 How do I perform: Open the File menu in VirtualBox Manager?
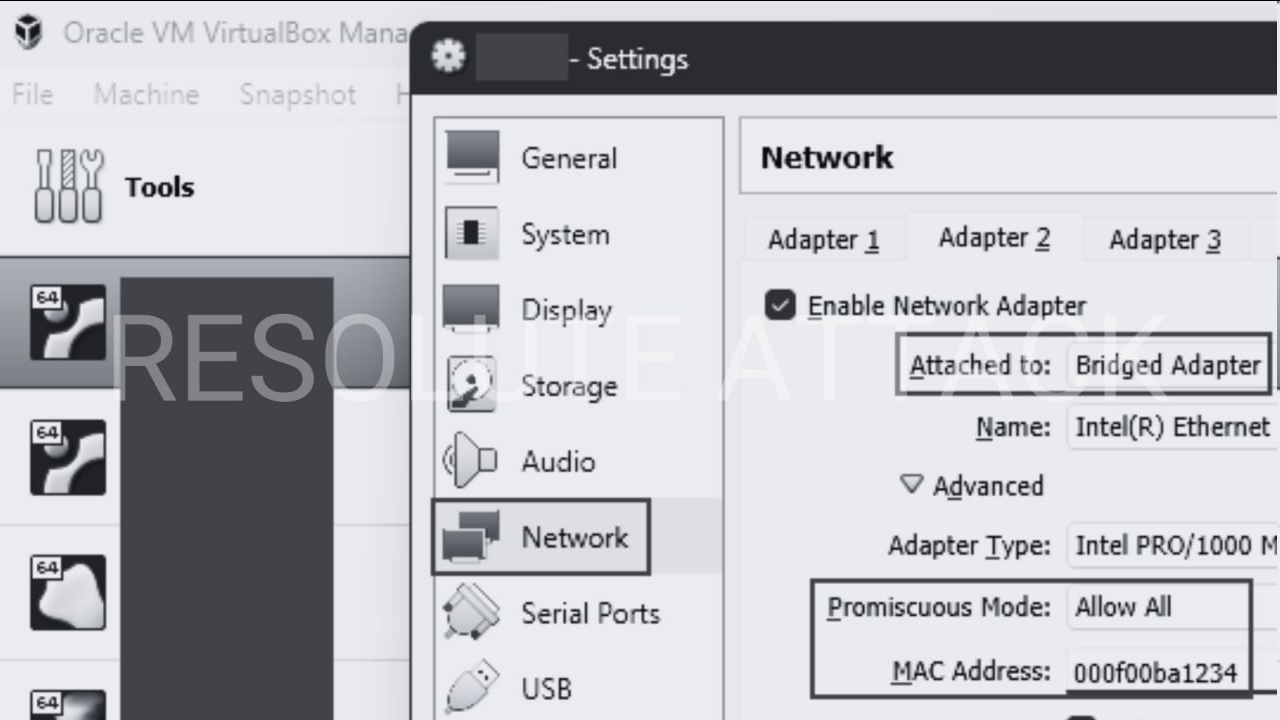pos(32,94)
